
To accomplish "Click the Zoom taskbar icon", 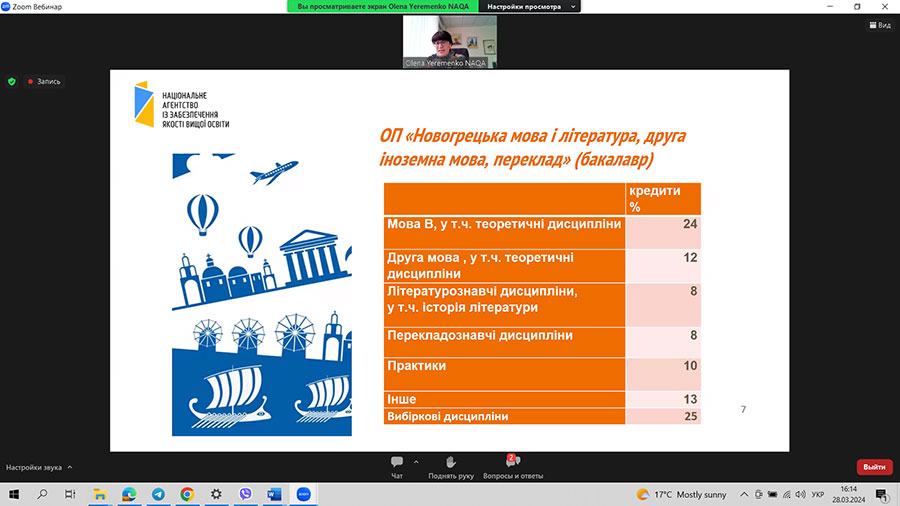I will point(303,494).
